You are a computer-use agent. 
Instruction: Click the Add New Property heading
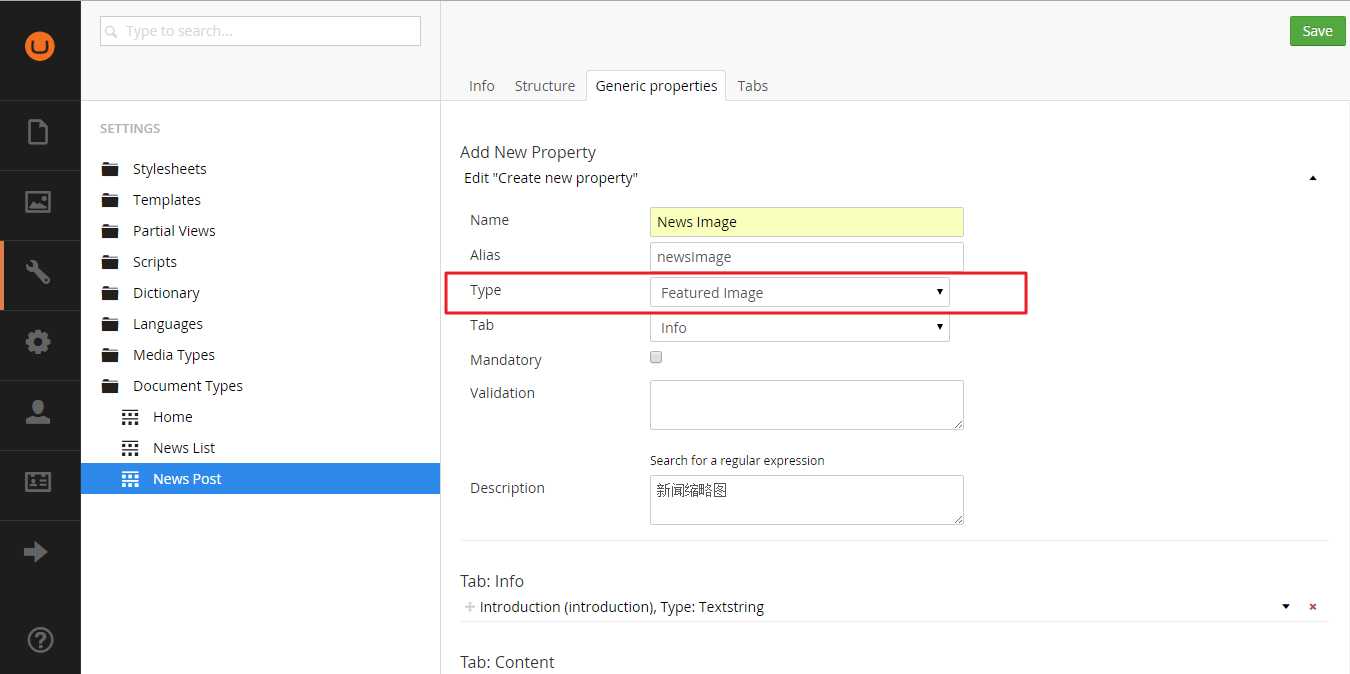click(528, 152)
